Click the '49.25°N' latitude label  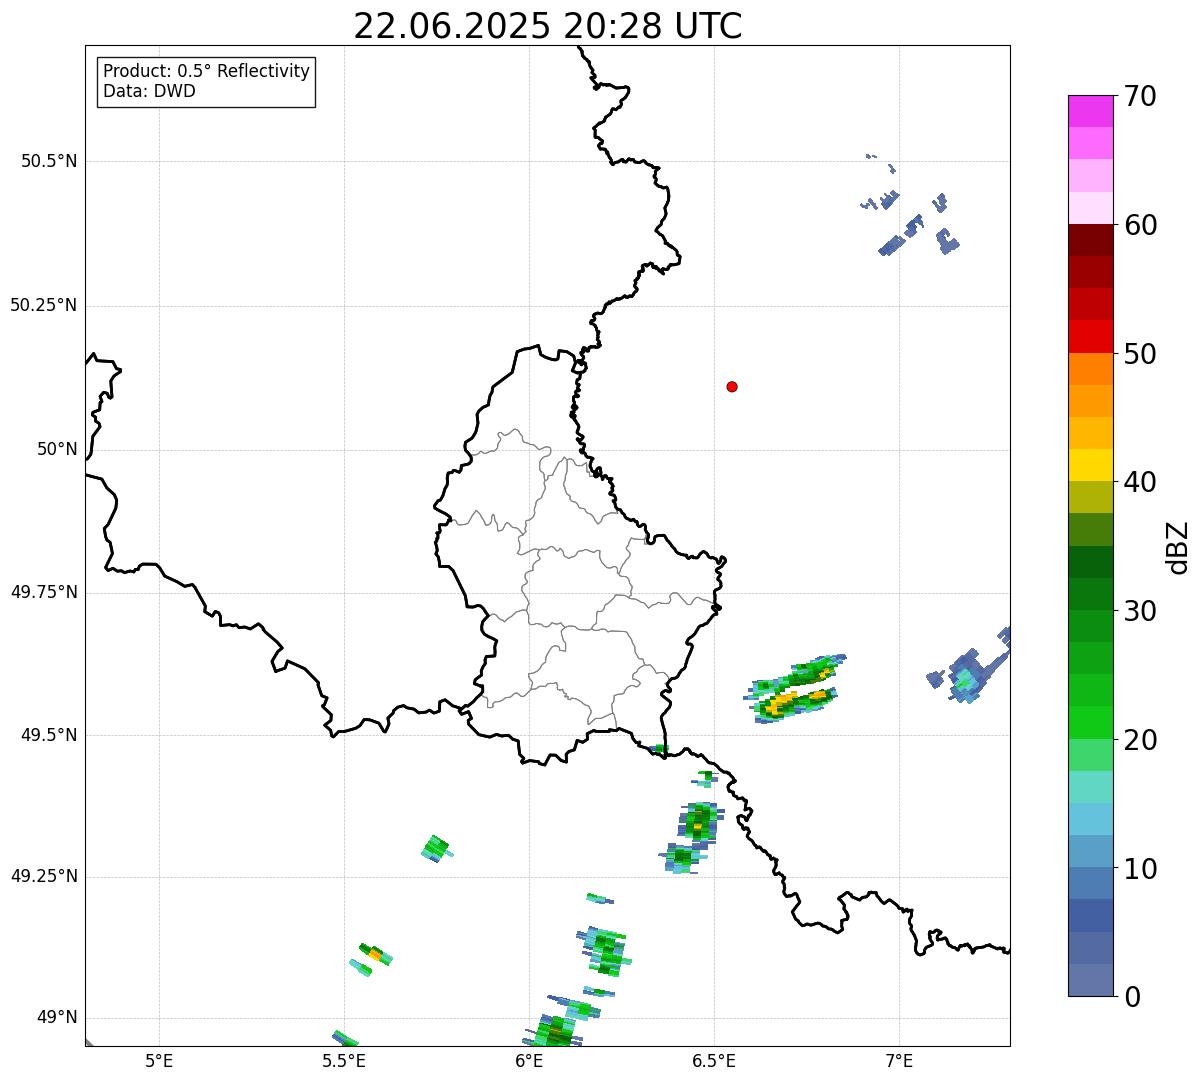pyautogui.click(x=44, y=876)
